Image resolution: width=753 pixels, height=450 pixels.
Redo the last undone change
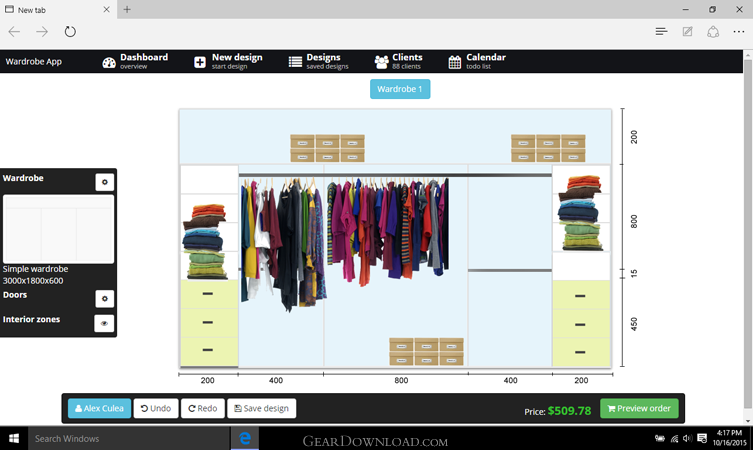203,408
